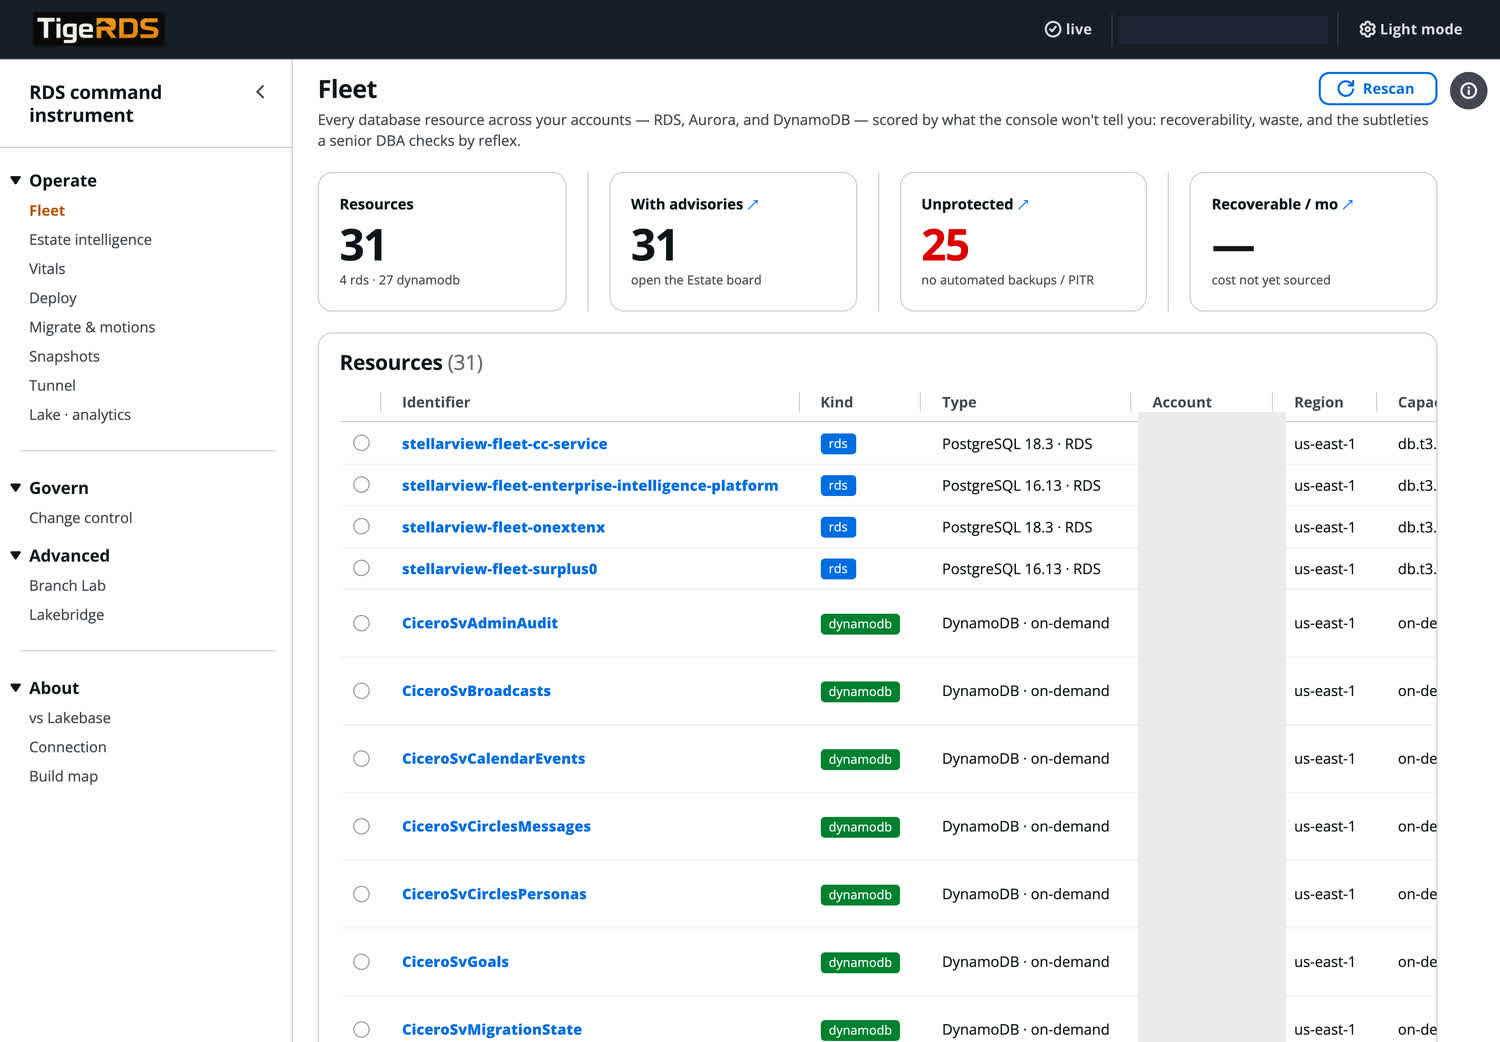
Task: Click the Region column header
Action: point(1318,402)
